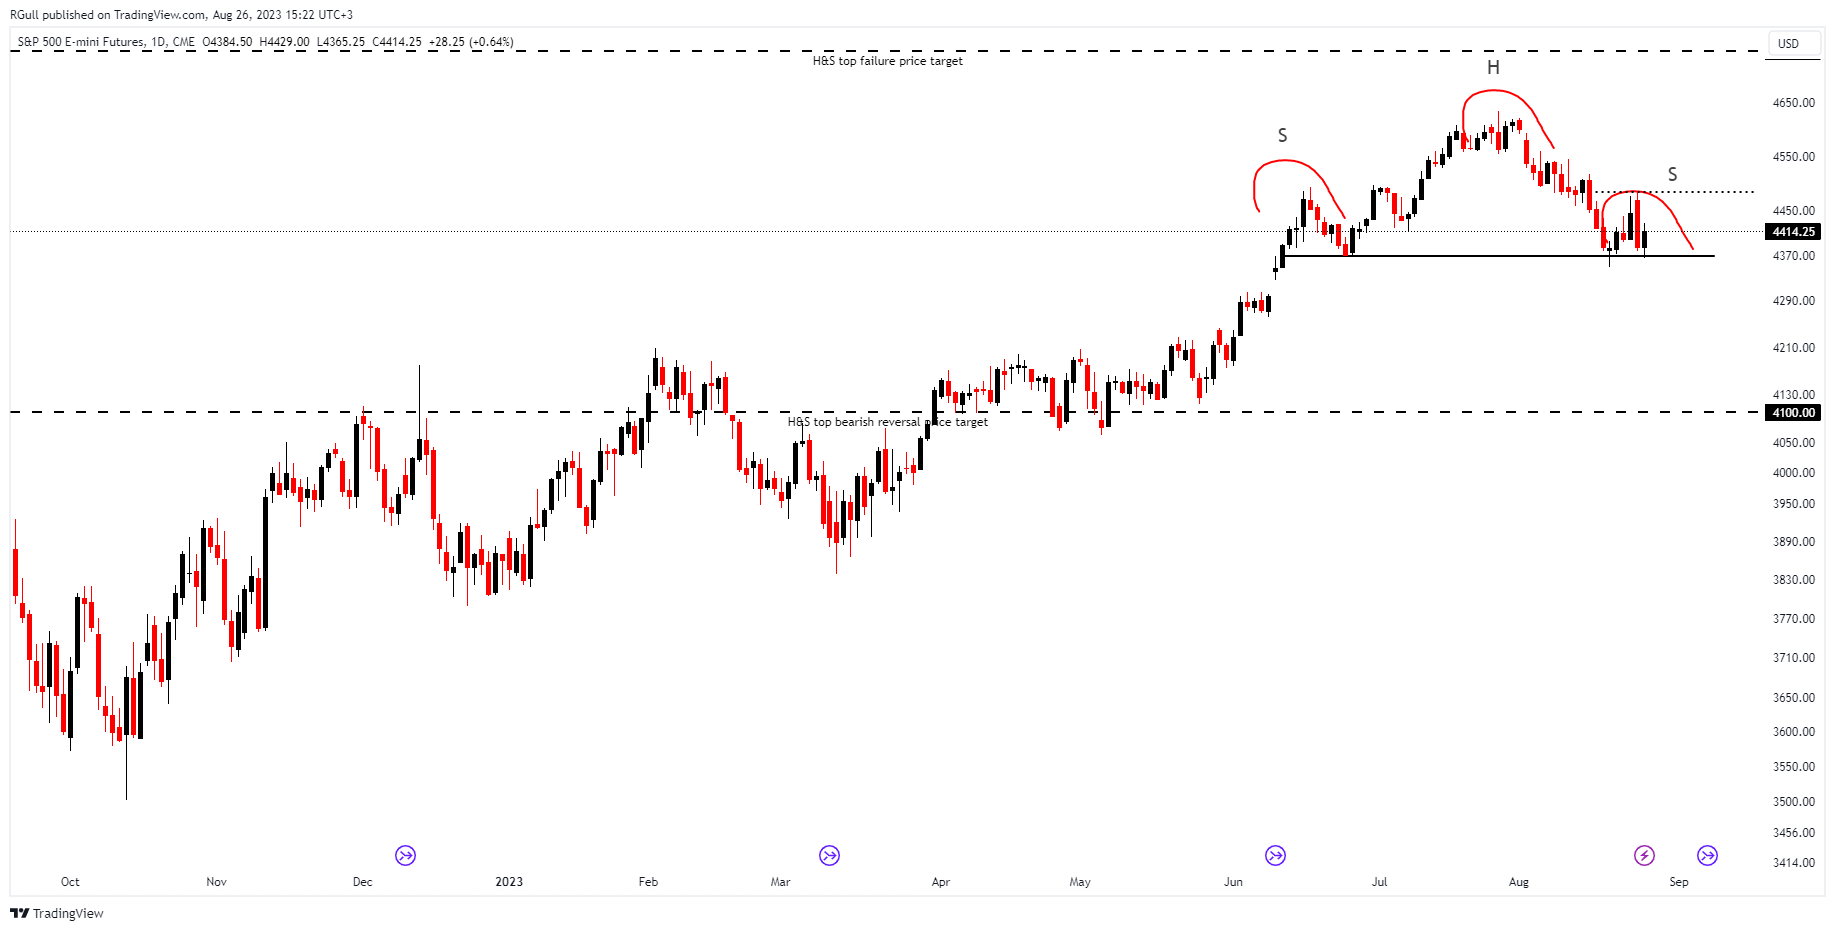Click the contract roll icon near Sep

tap(1707, 855)
